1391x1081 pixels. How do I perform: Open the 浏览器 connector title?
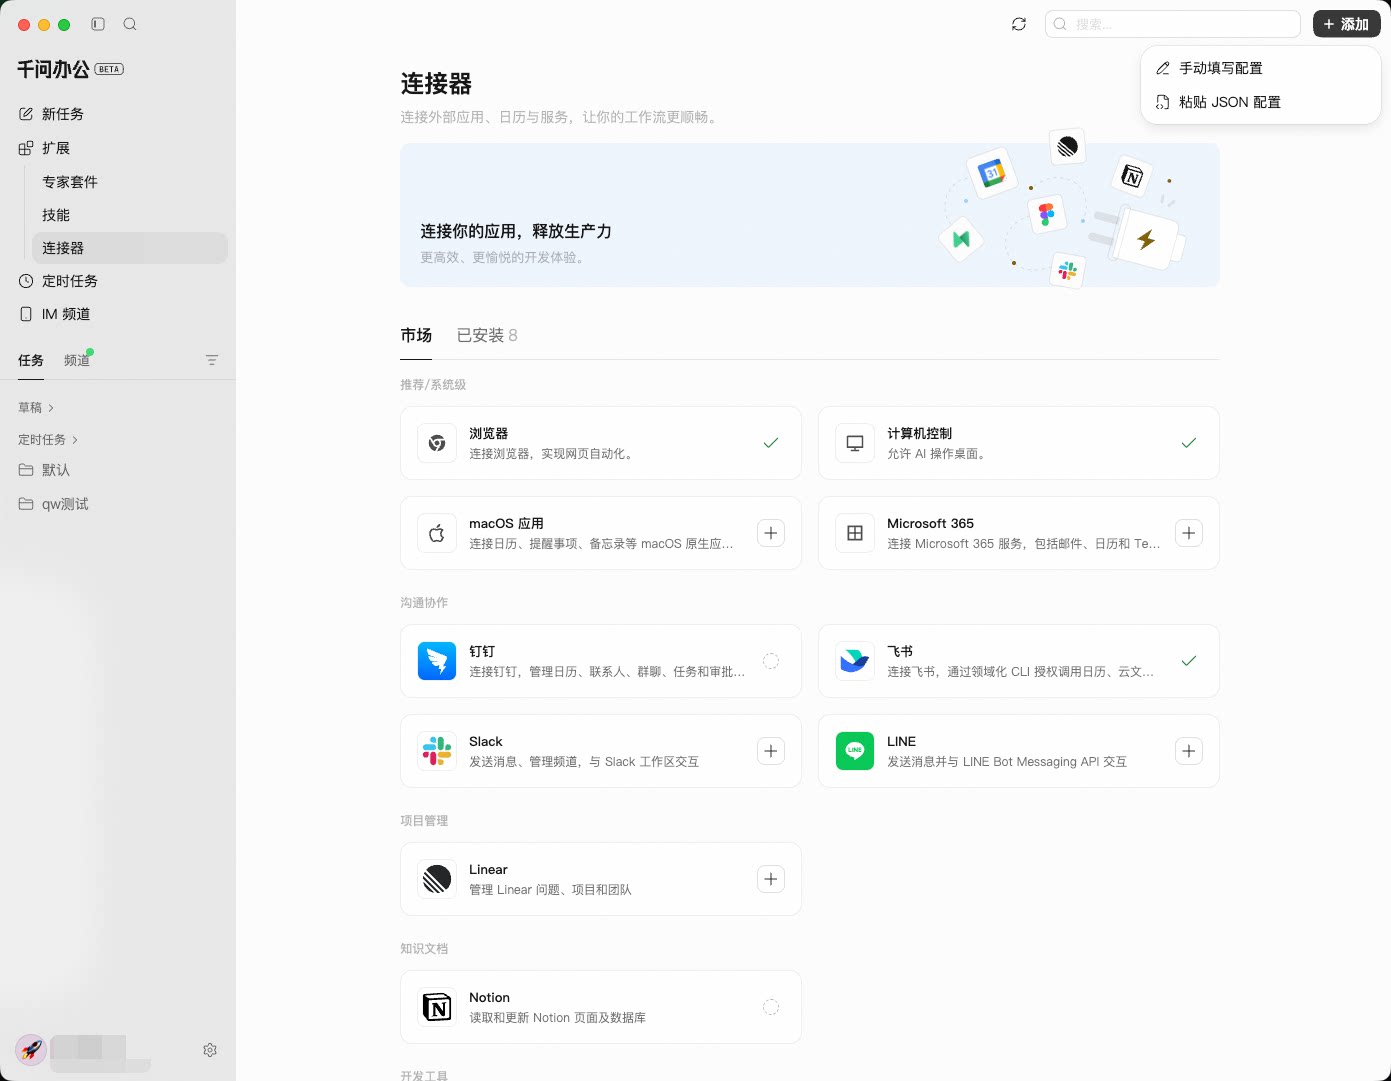[489, 433]
